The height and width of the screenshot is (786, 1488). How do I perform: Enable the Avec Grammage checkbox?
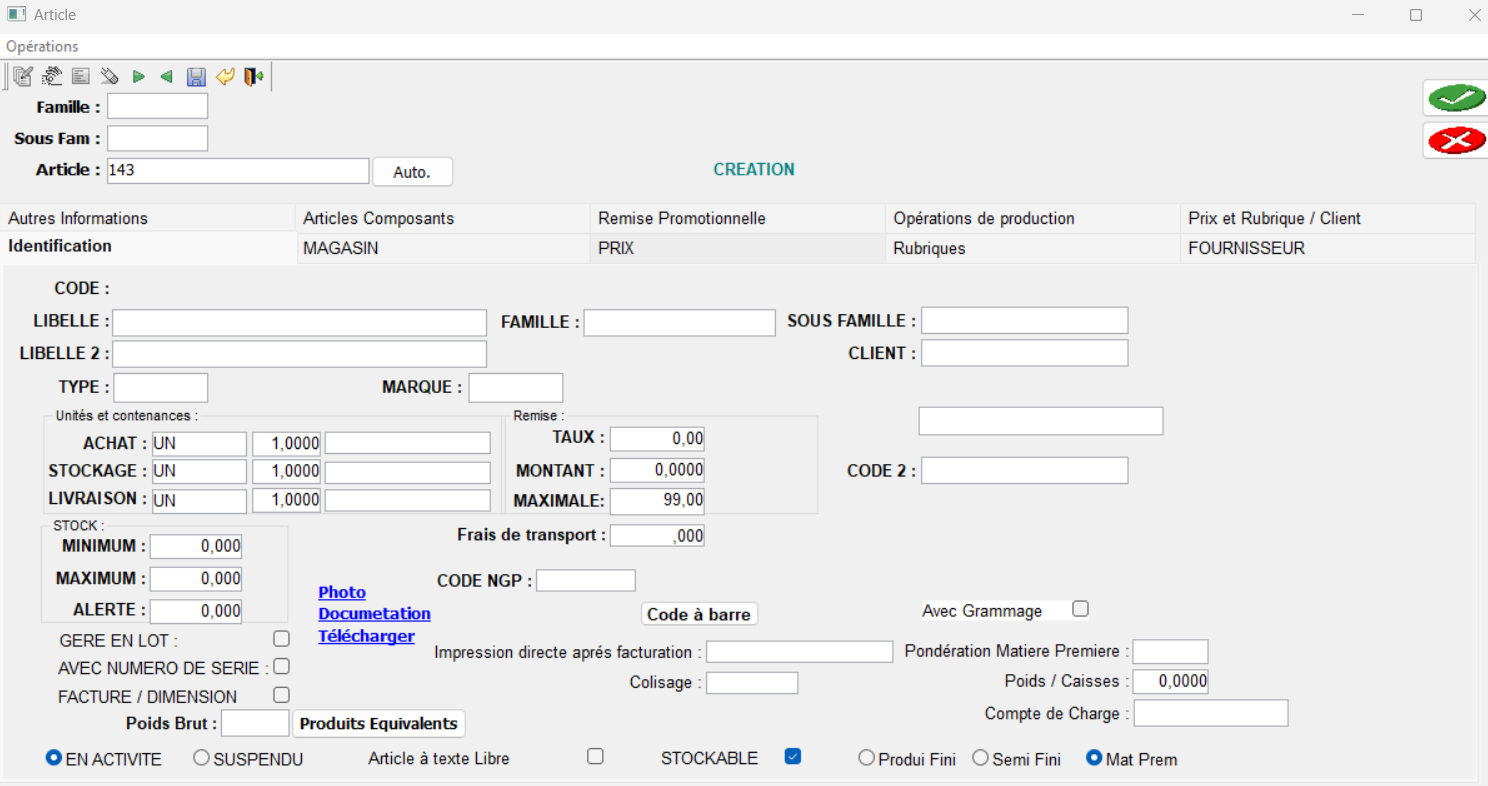[x=1080, y=608]
